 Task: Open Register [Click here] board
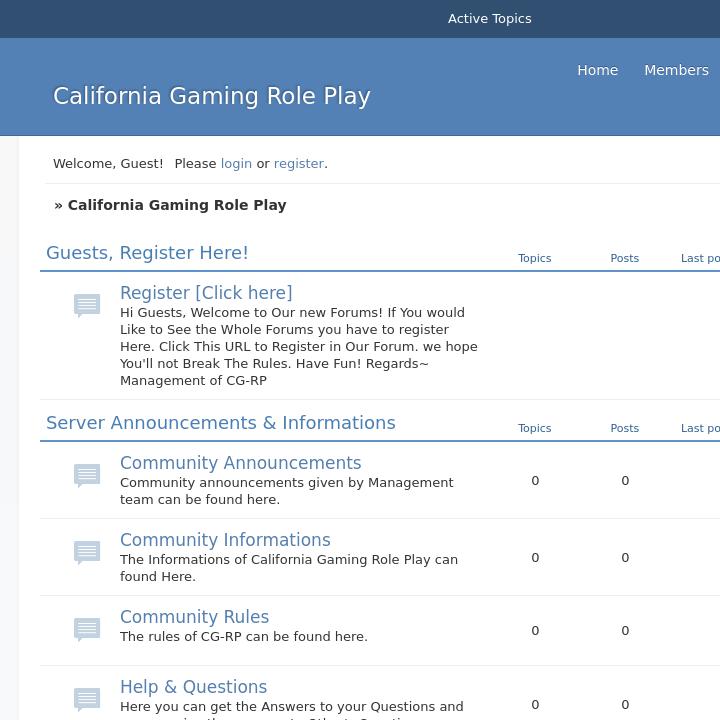point(206,293)
